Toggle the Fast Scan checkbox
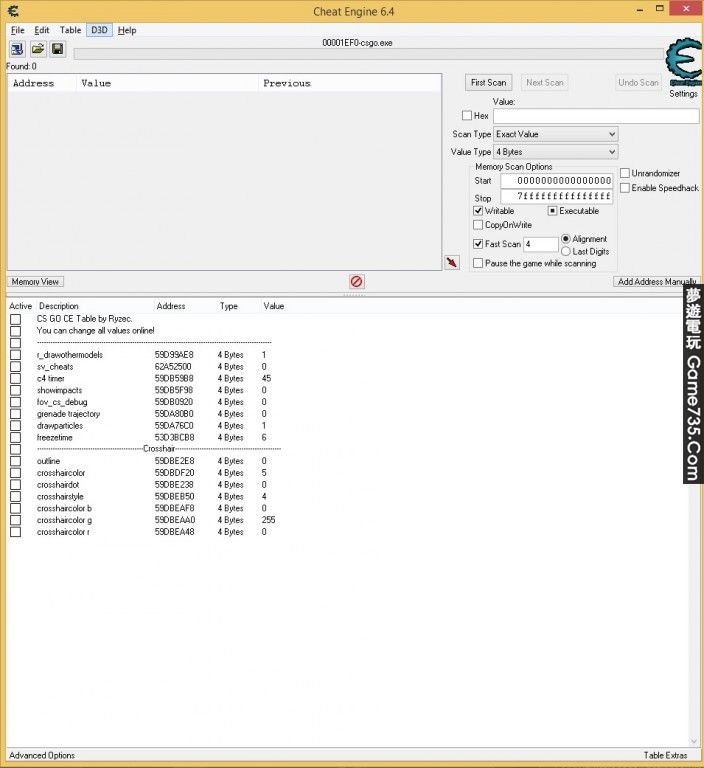This screenshot has height=768, width=704. click(478, 243)
